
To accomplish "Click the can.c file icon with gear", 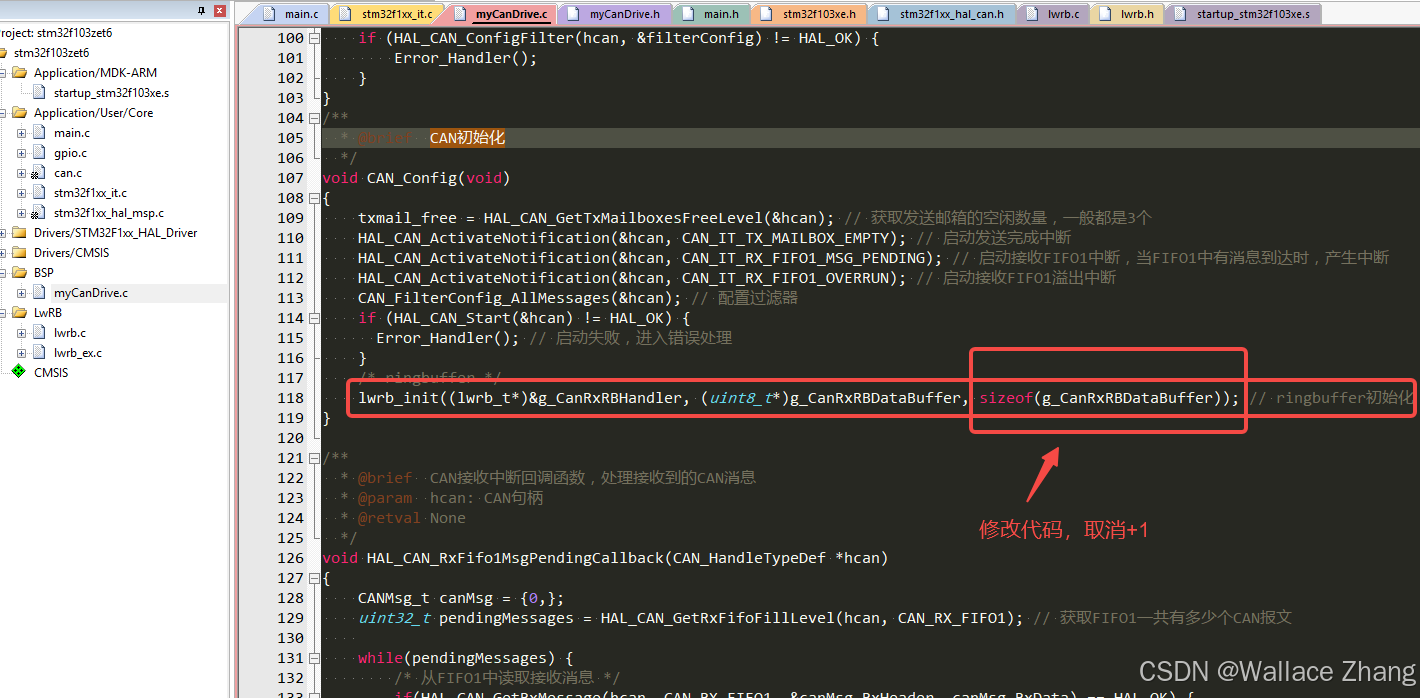I will tap(38, 173).
